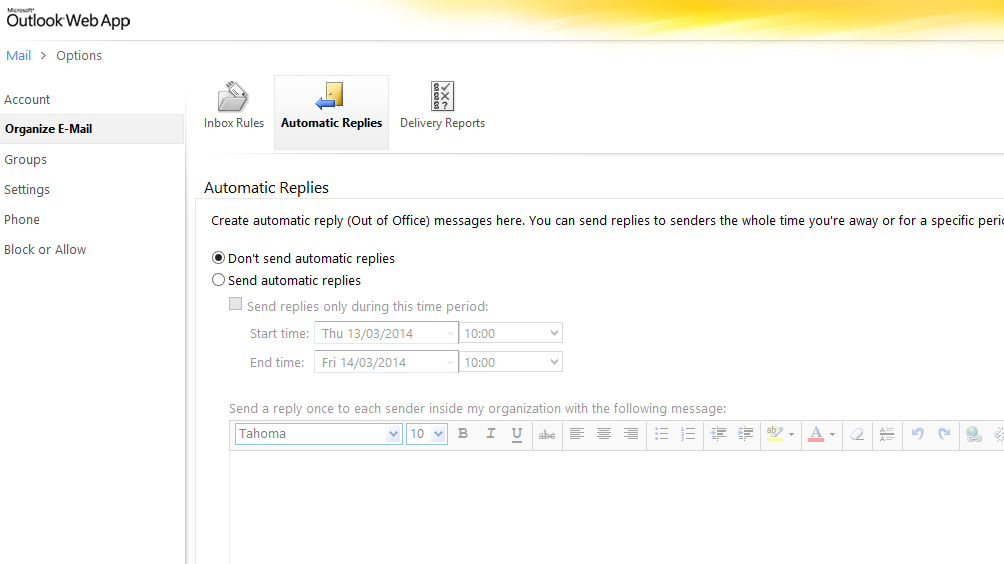
Task: Decrease paragraph indent
Action: 718,434
